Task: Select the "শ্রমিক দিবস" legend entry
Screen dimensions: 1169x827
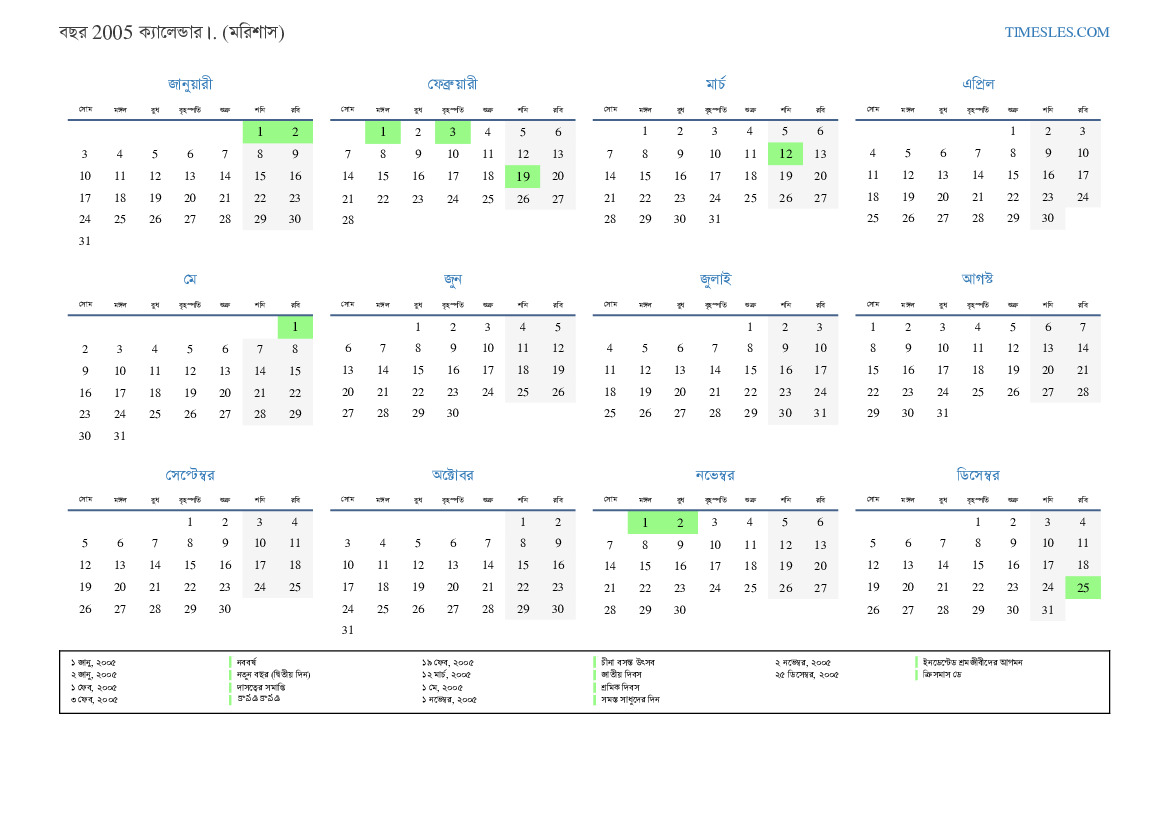Action: [620, 687]
